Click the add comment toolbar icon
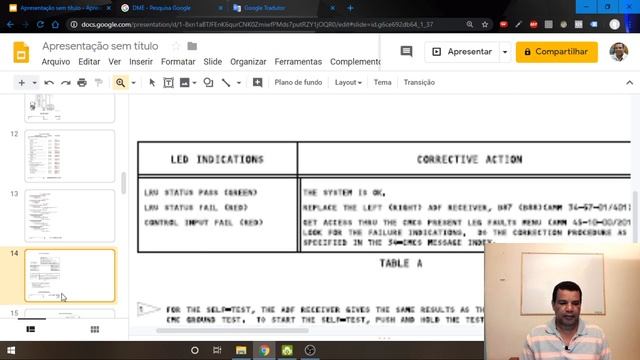This screenshot has height=360, width=640. click(x=258, y=83)
